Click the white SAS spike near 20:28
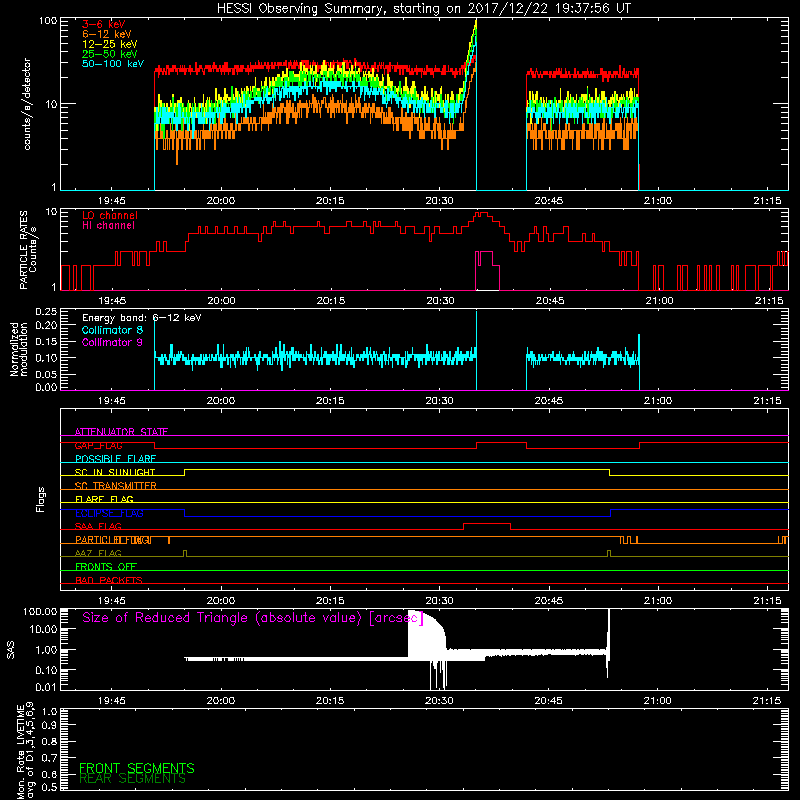The height and width of the screenshot is (800, 800). pos(426,633)
